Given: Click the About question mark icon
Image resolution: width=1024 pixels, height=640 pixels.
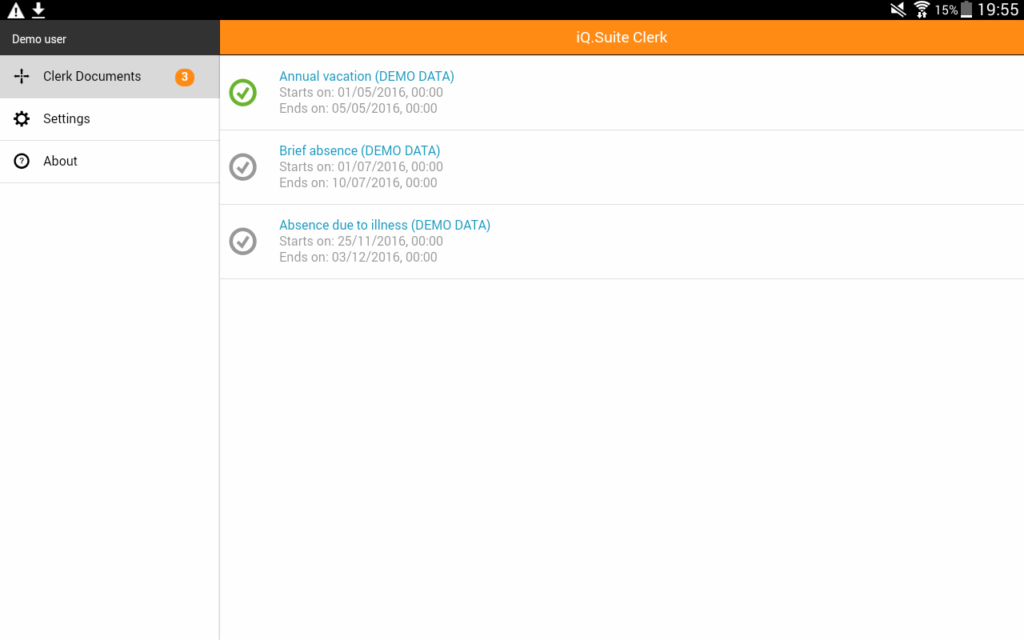Looking at the screenshot, I should pos(21,161).
